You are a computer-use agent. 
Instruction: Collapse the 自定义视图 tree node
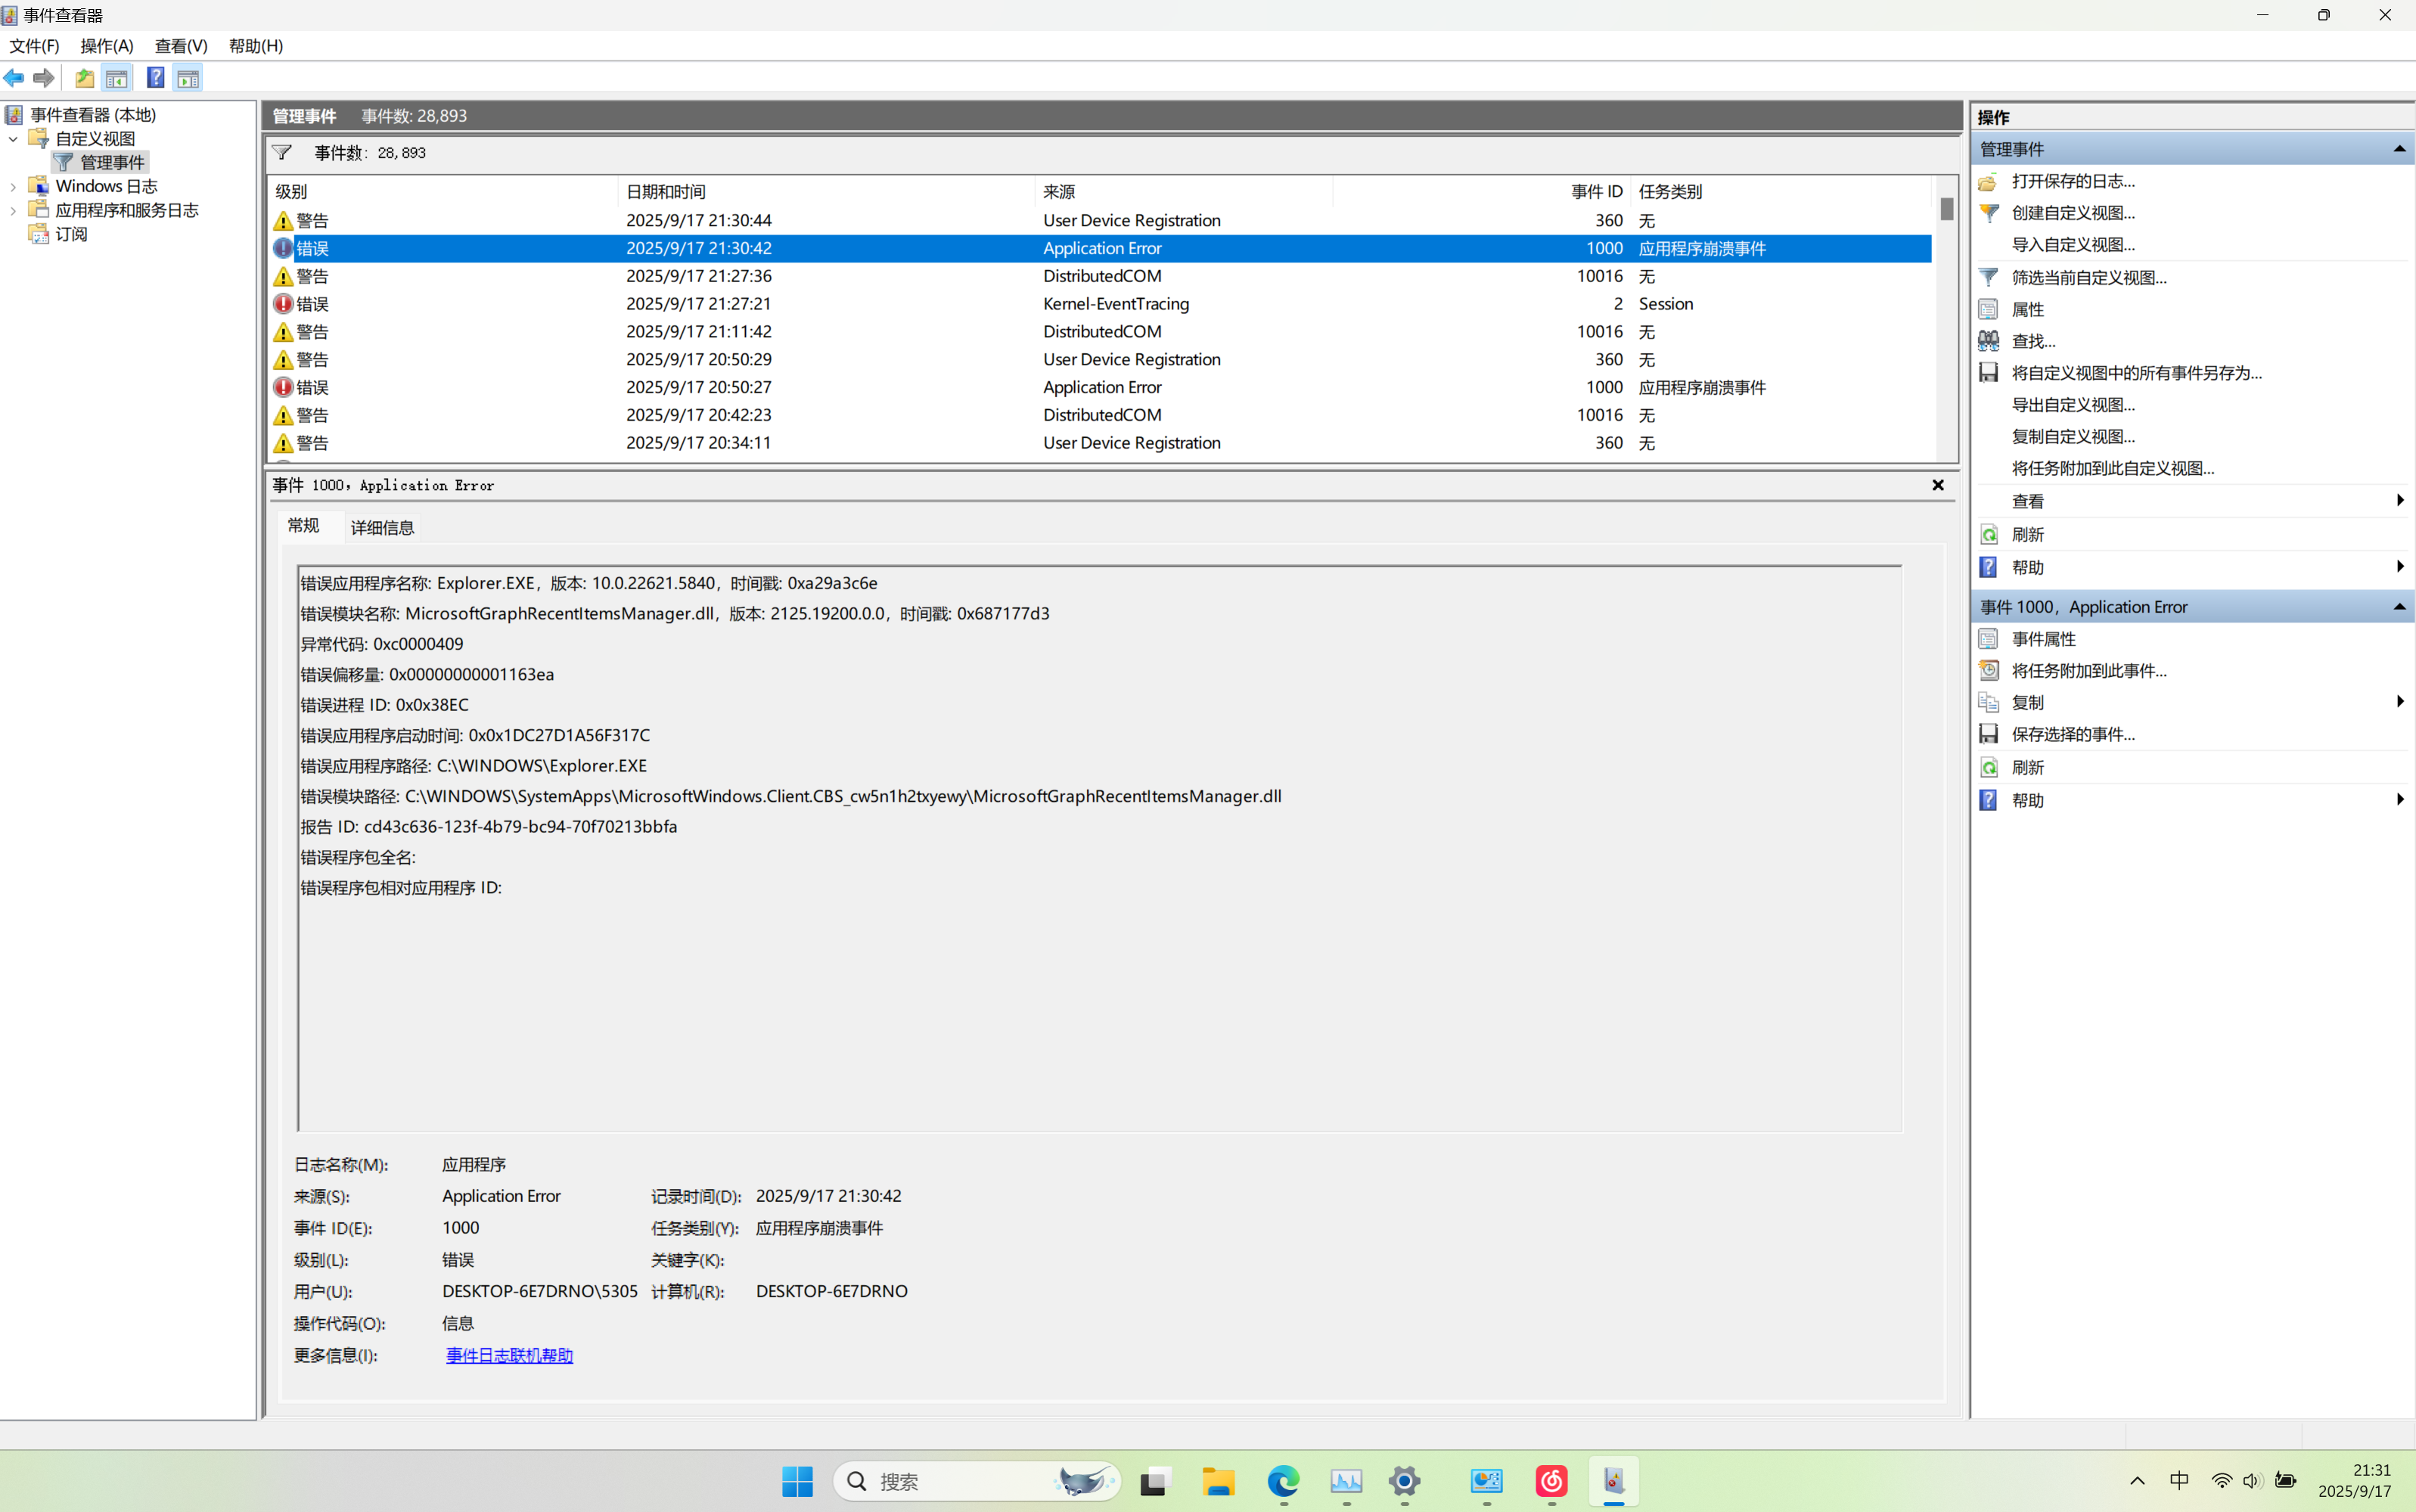point(13,139)
